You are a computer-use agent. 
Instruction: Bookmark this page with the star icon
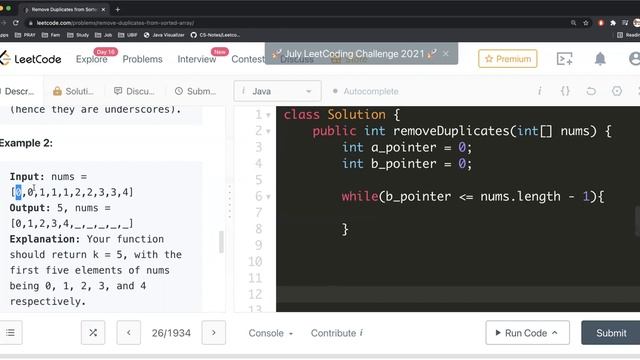coord(586,23)
